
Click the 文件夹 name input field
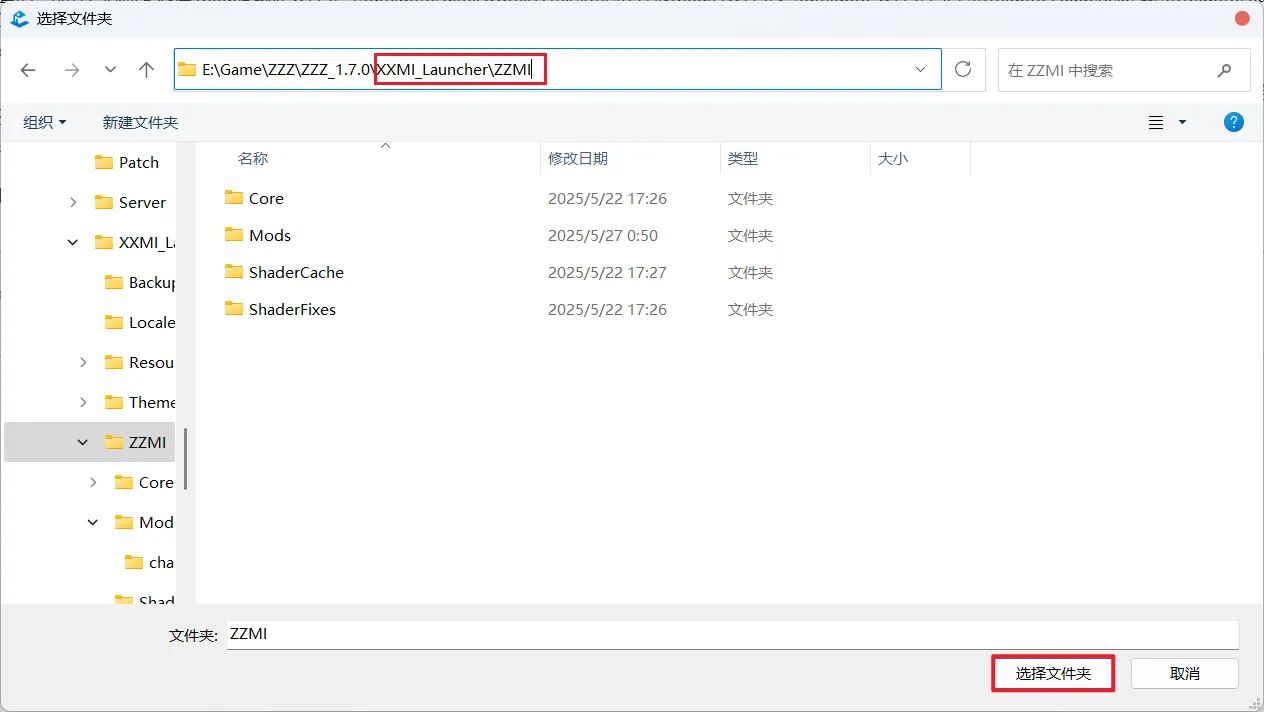pos(730,634)
